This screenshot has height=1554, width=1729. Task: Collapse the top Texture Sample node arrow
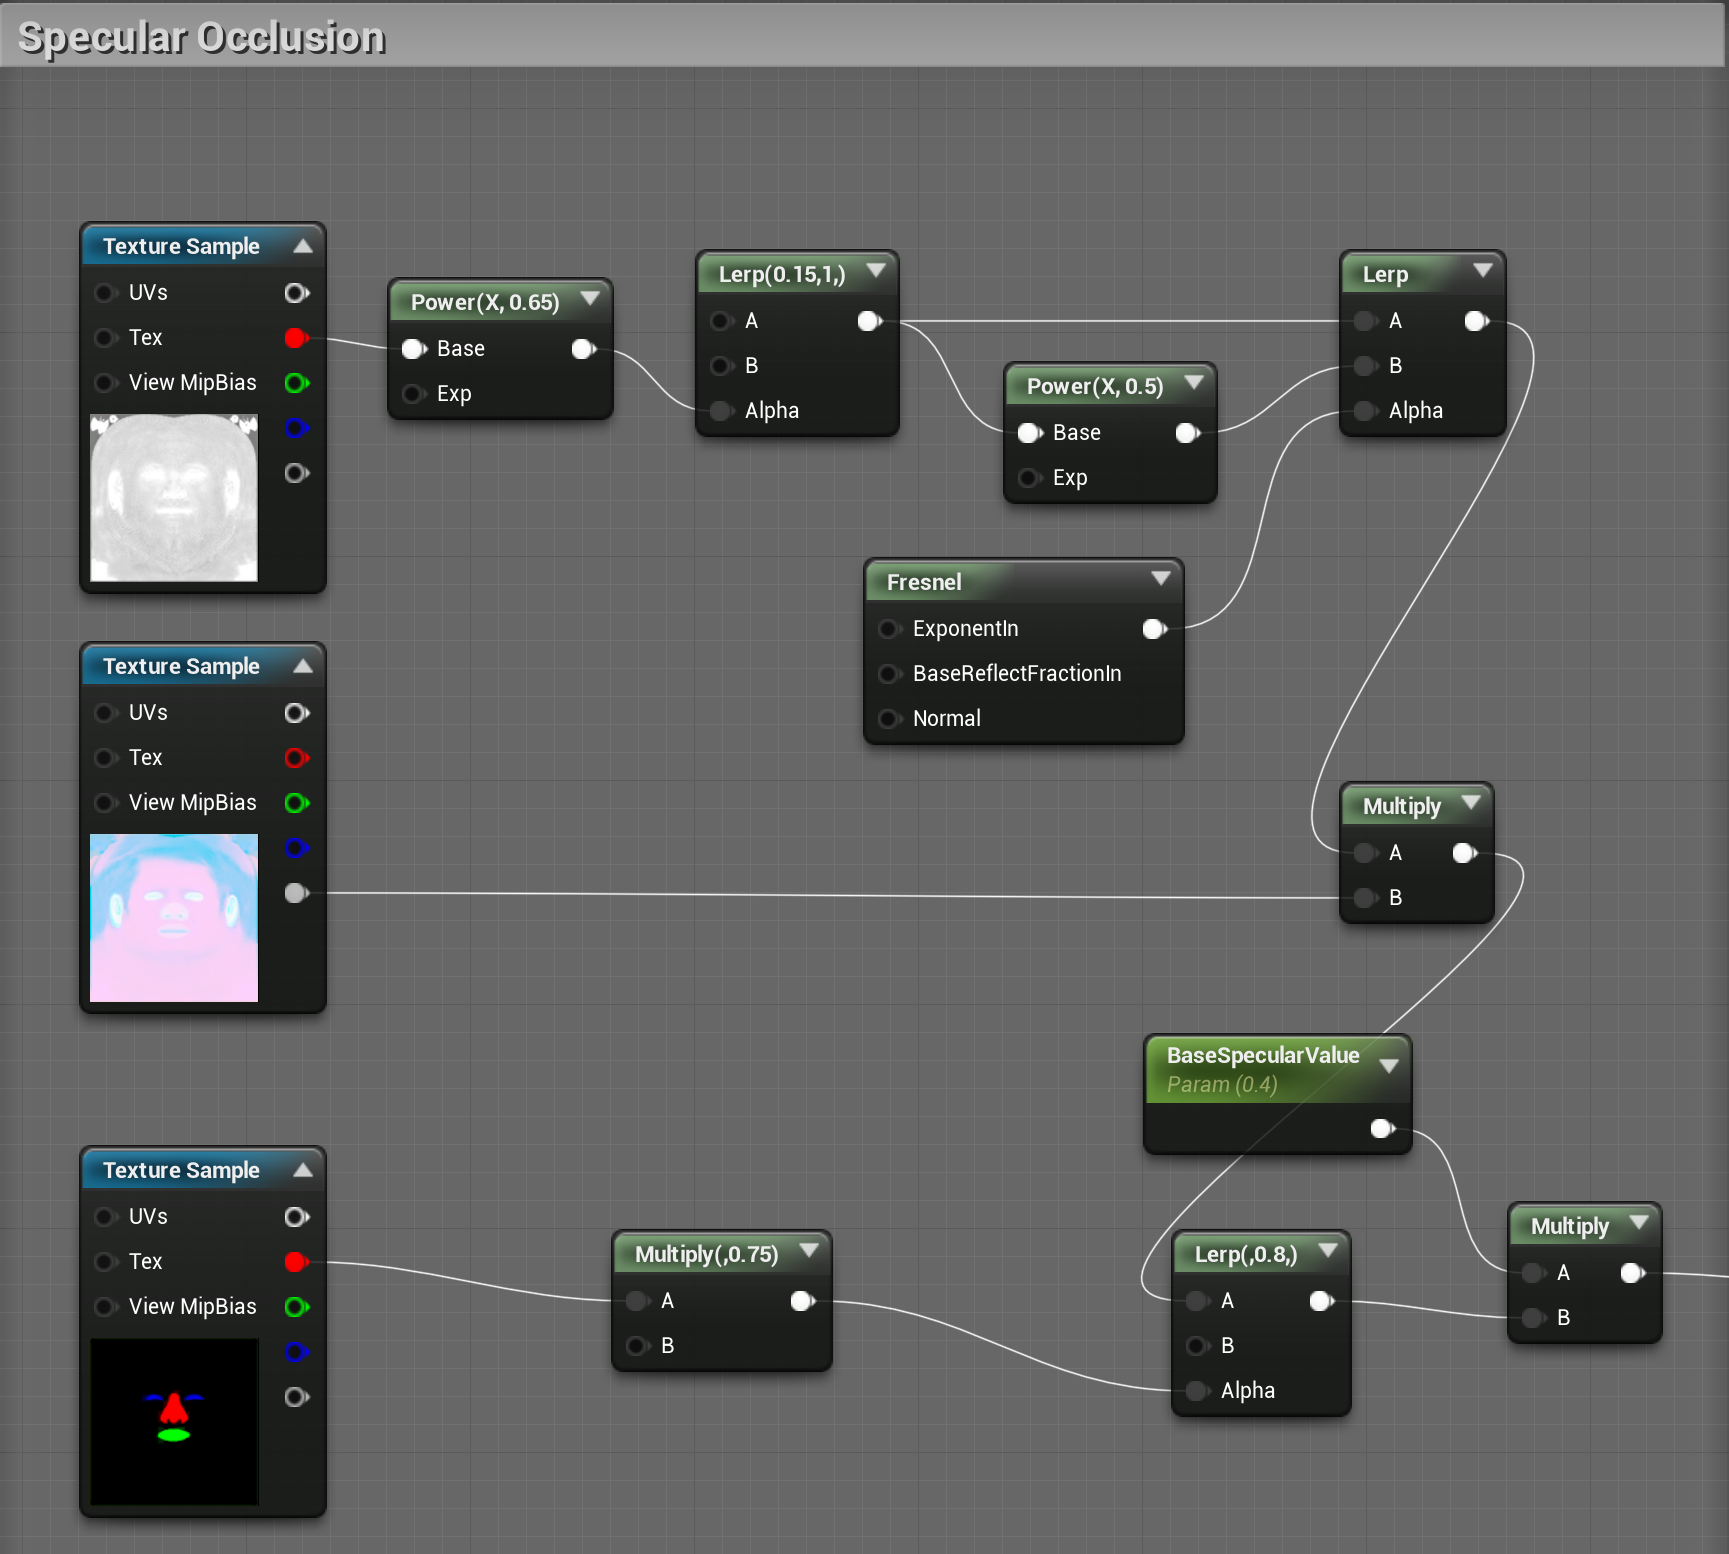(x=303, y=246)
